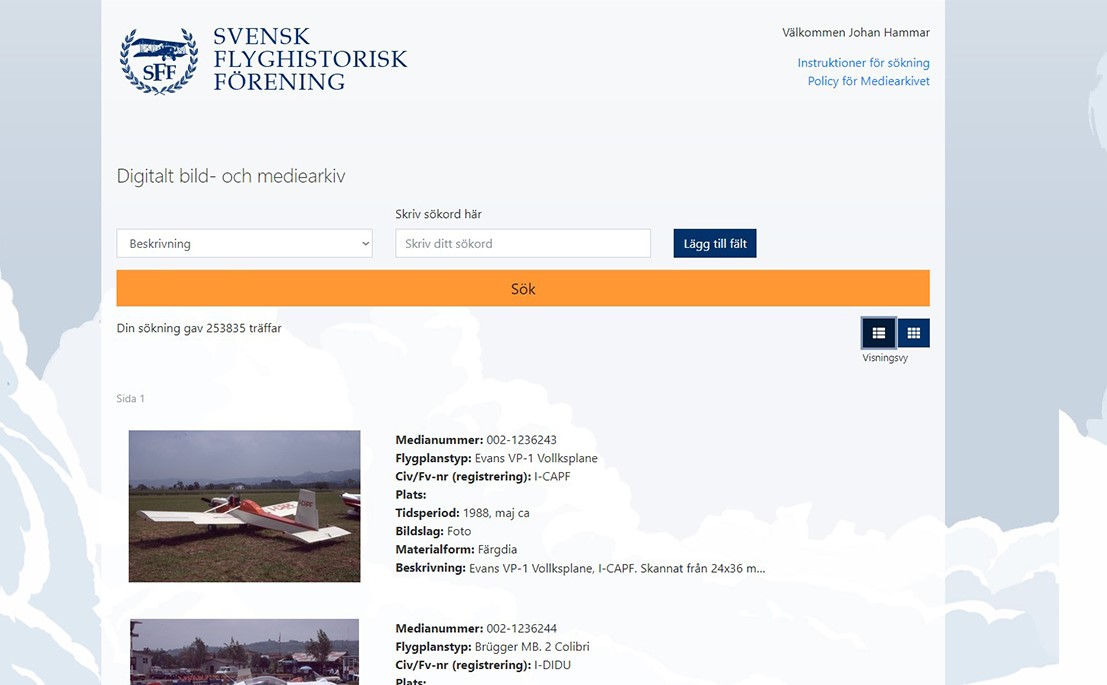
Task: Open the Brügger MB. 2 Colibri thumbnail
Action: pyautogui.click(x=244, y=652)
